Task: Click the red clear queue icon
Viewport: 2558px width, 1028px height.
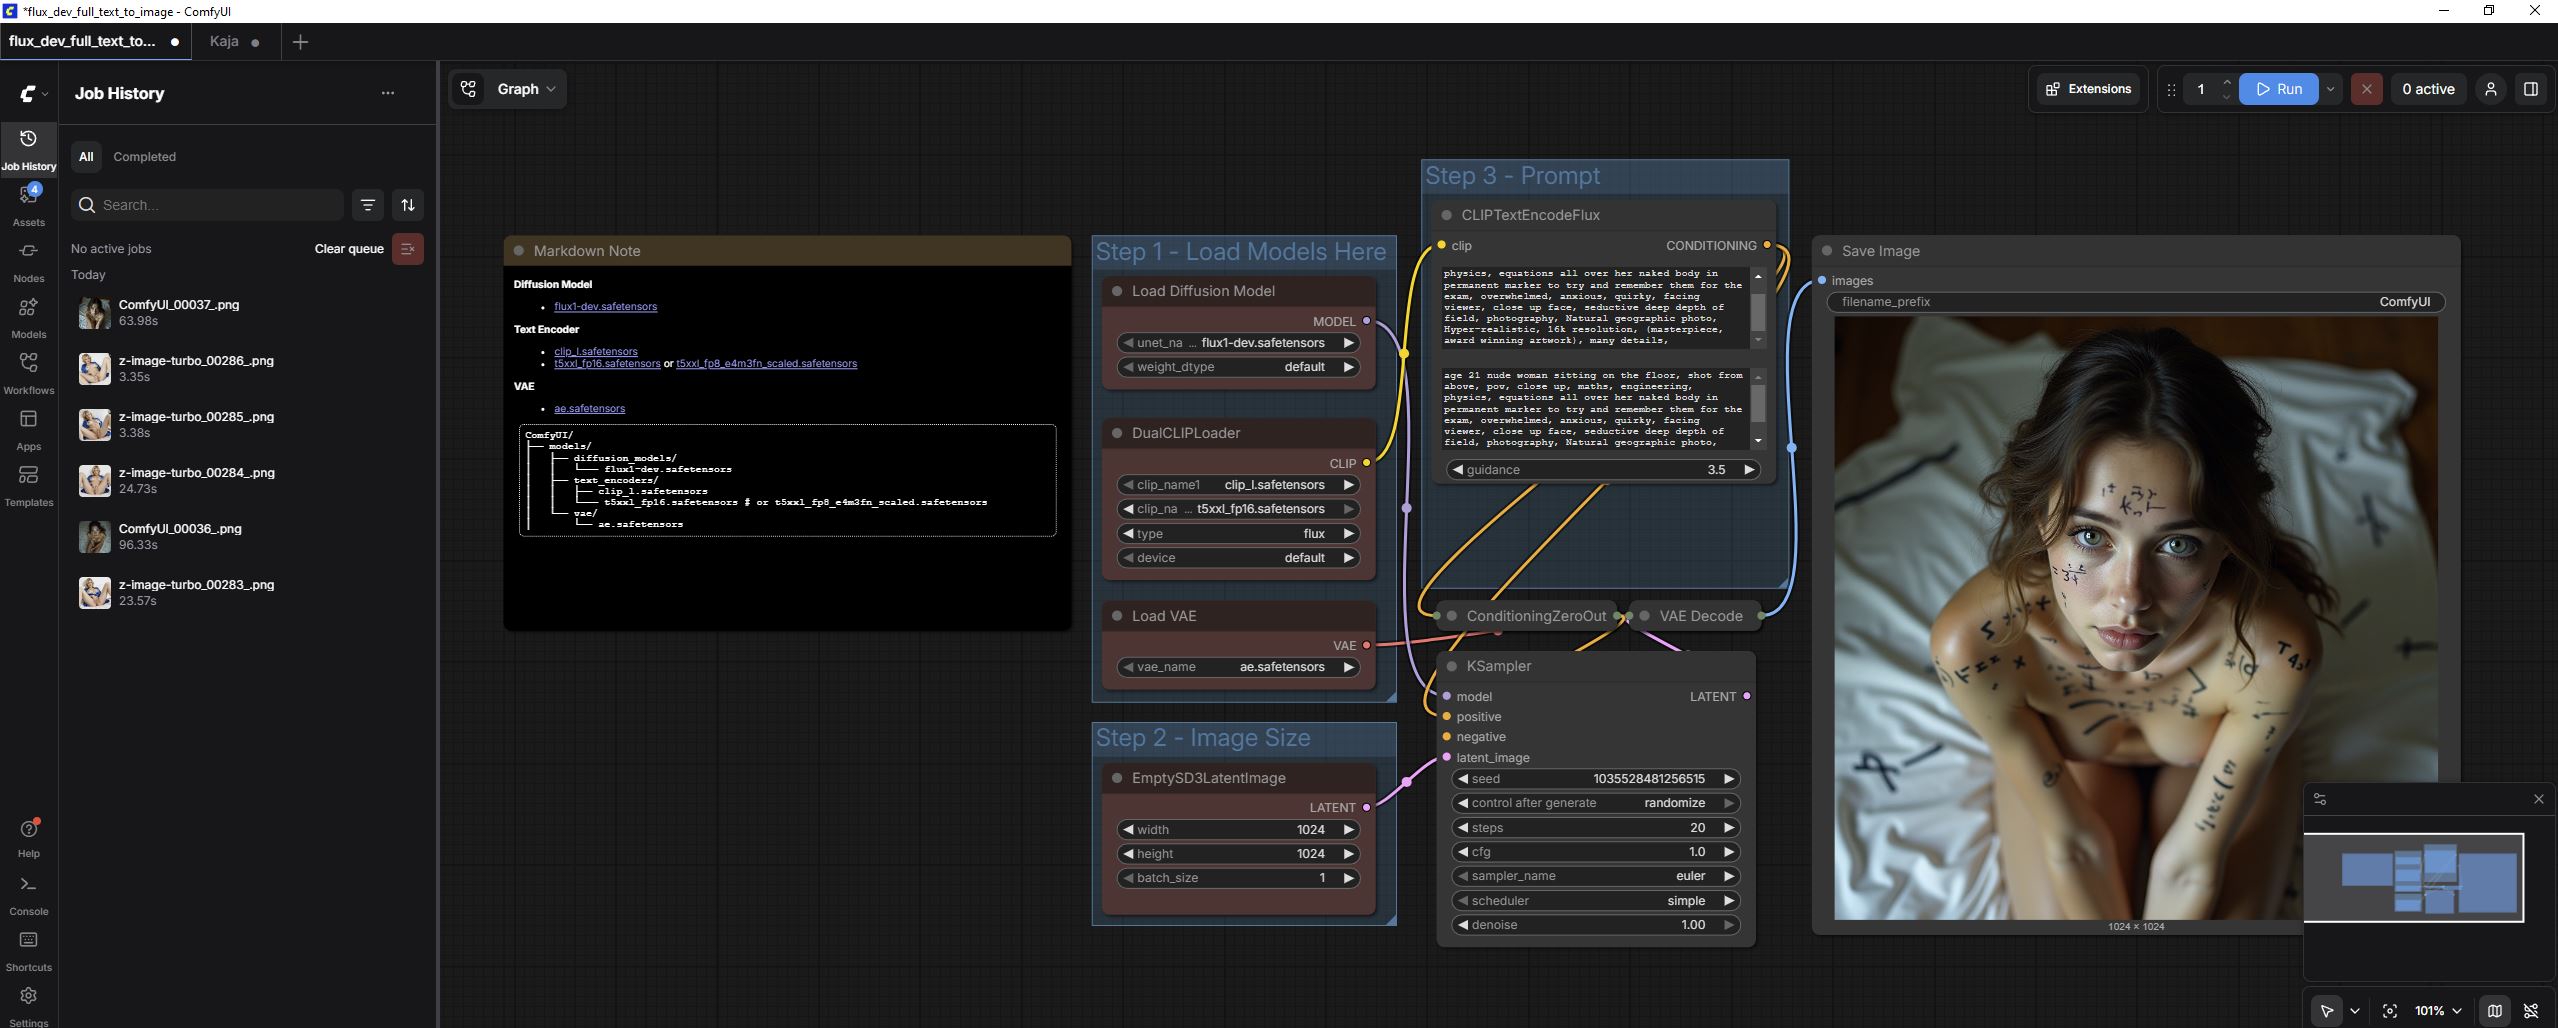Action: [x=408, y=249]
